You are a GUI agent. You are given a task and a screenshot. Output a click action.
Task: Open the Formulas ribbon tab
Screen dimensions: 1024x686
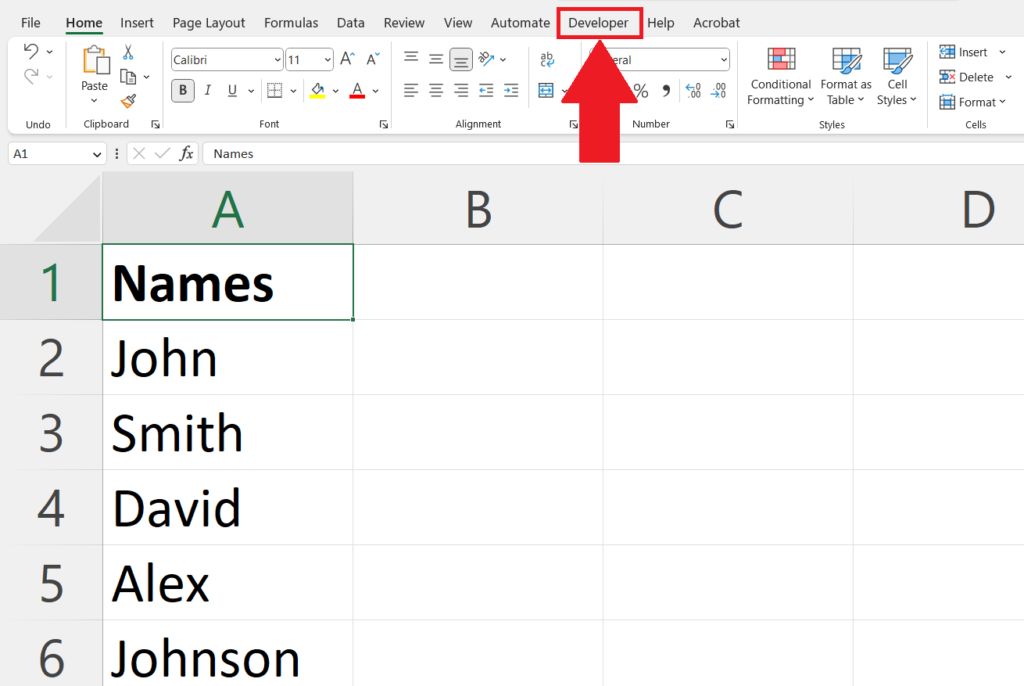[291, 22]
